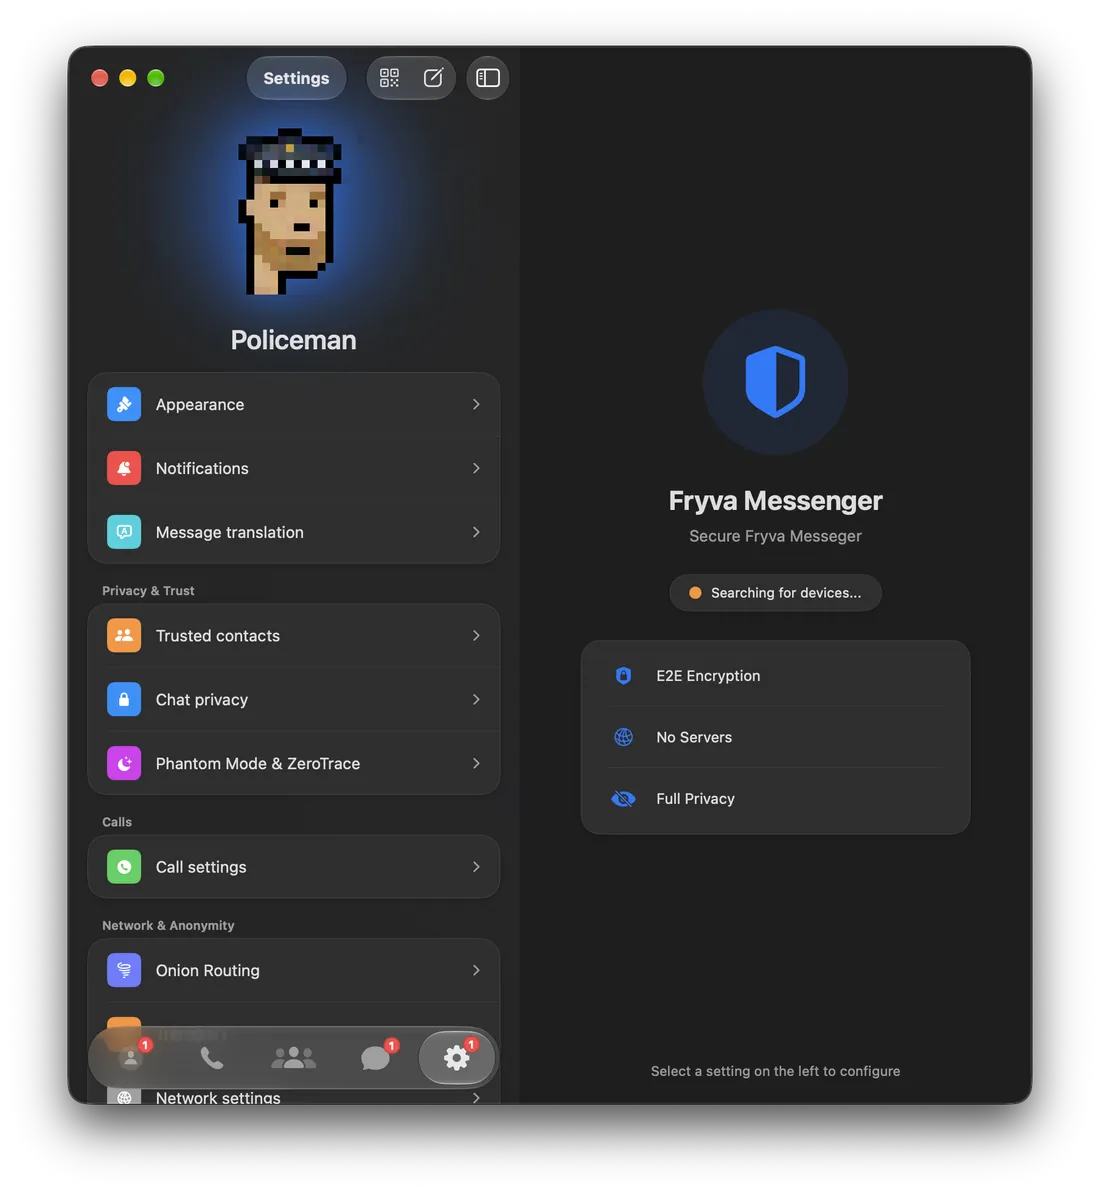Expand the Call settings chevron
1100x1194 pixels.
(x=477, y=867)
